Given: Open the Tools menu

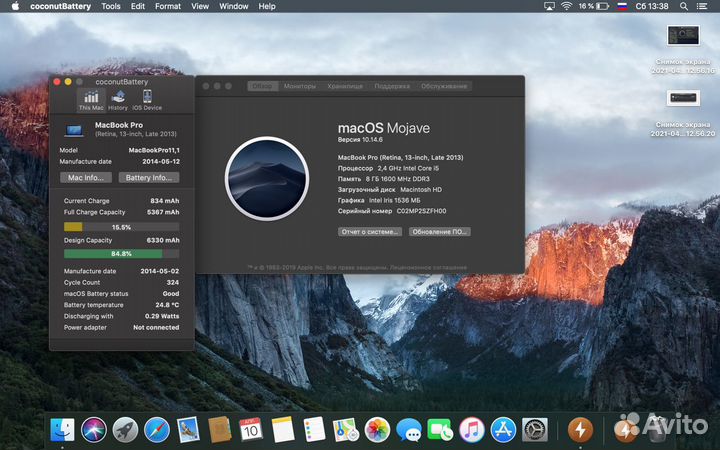Looking at the screenshot, I should (111, 6).
